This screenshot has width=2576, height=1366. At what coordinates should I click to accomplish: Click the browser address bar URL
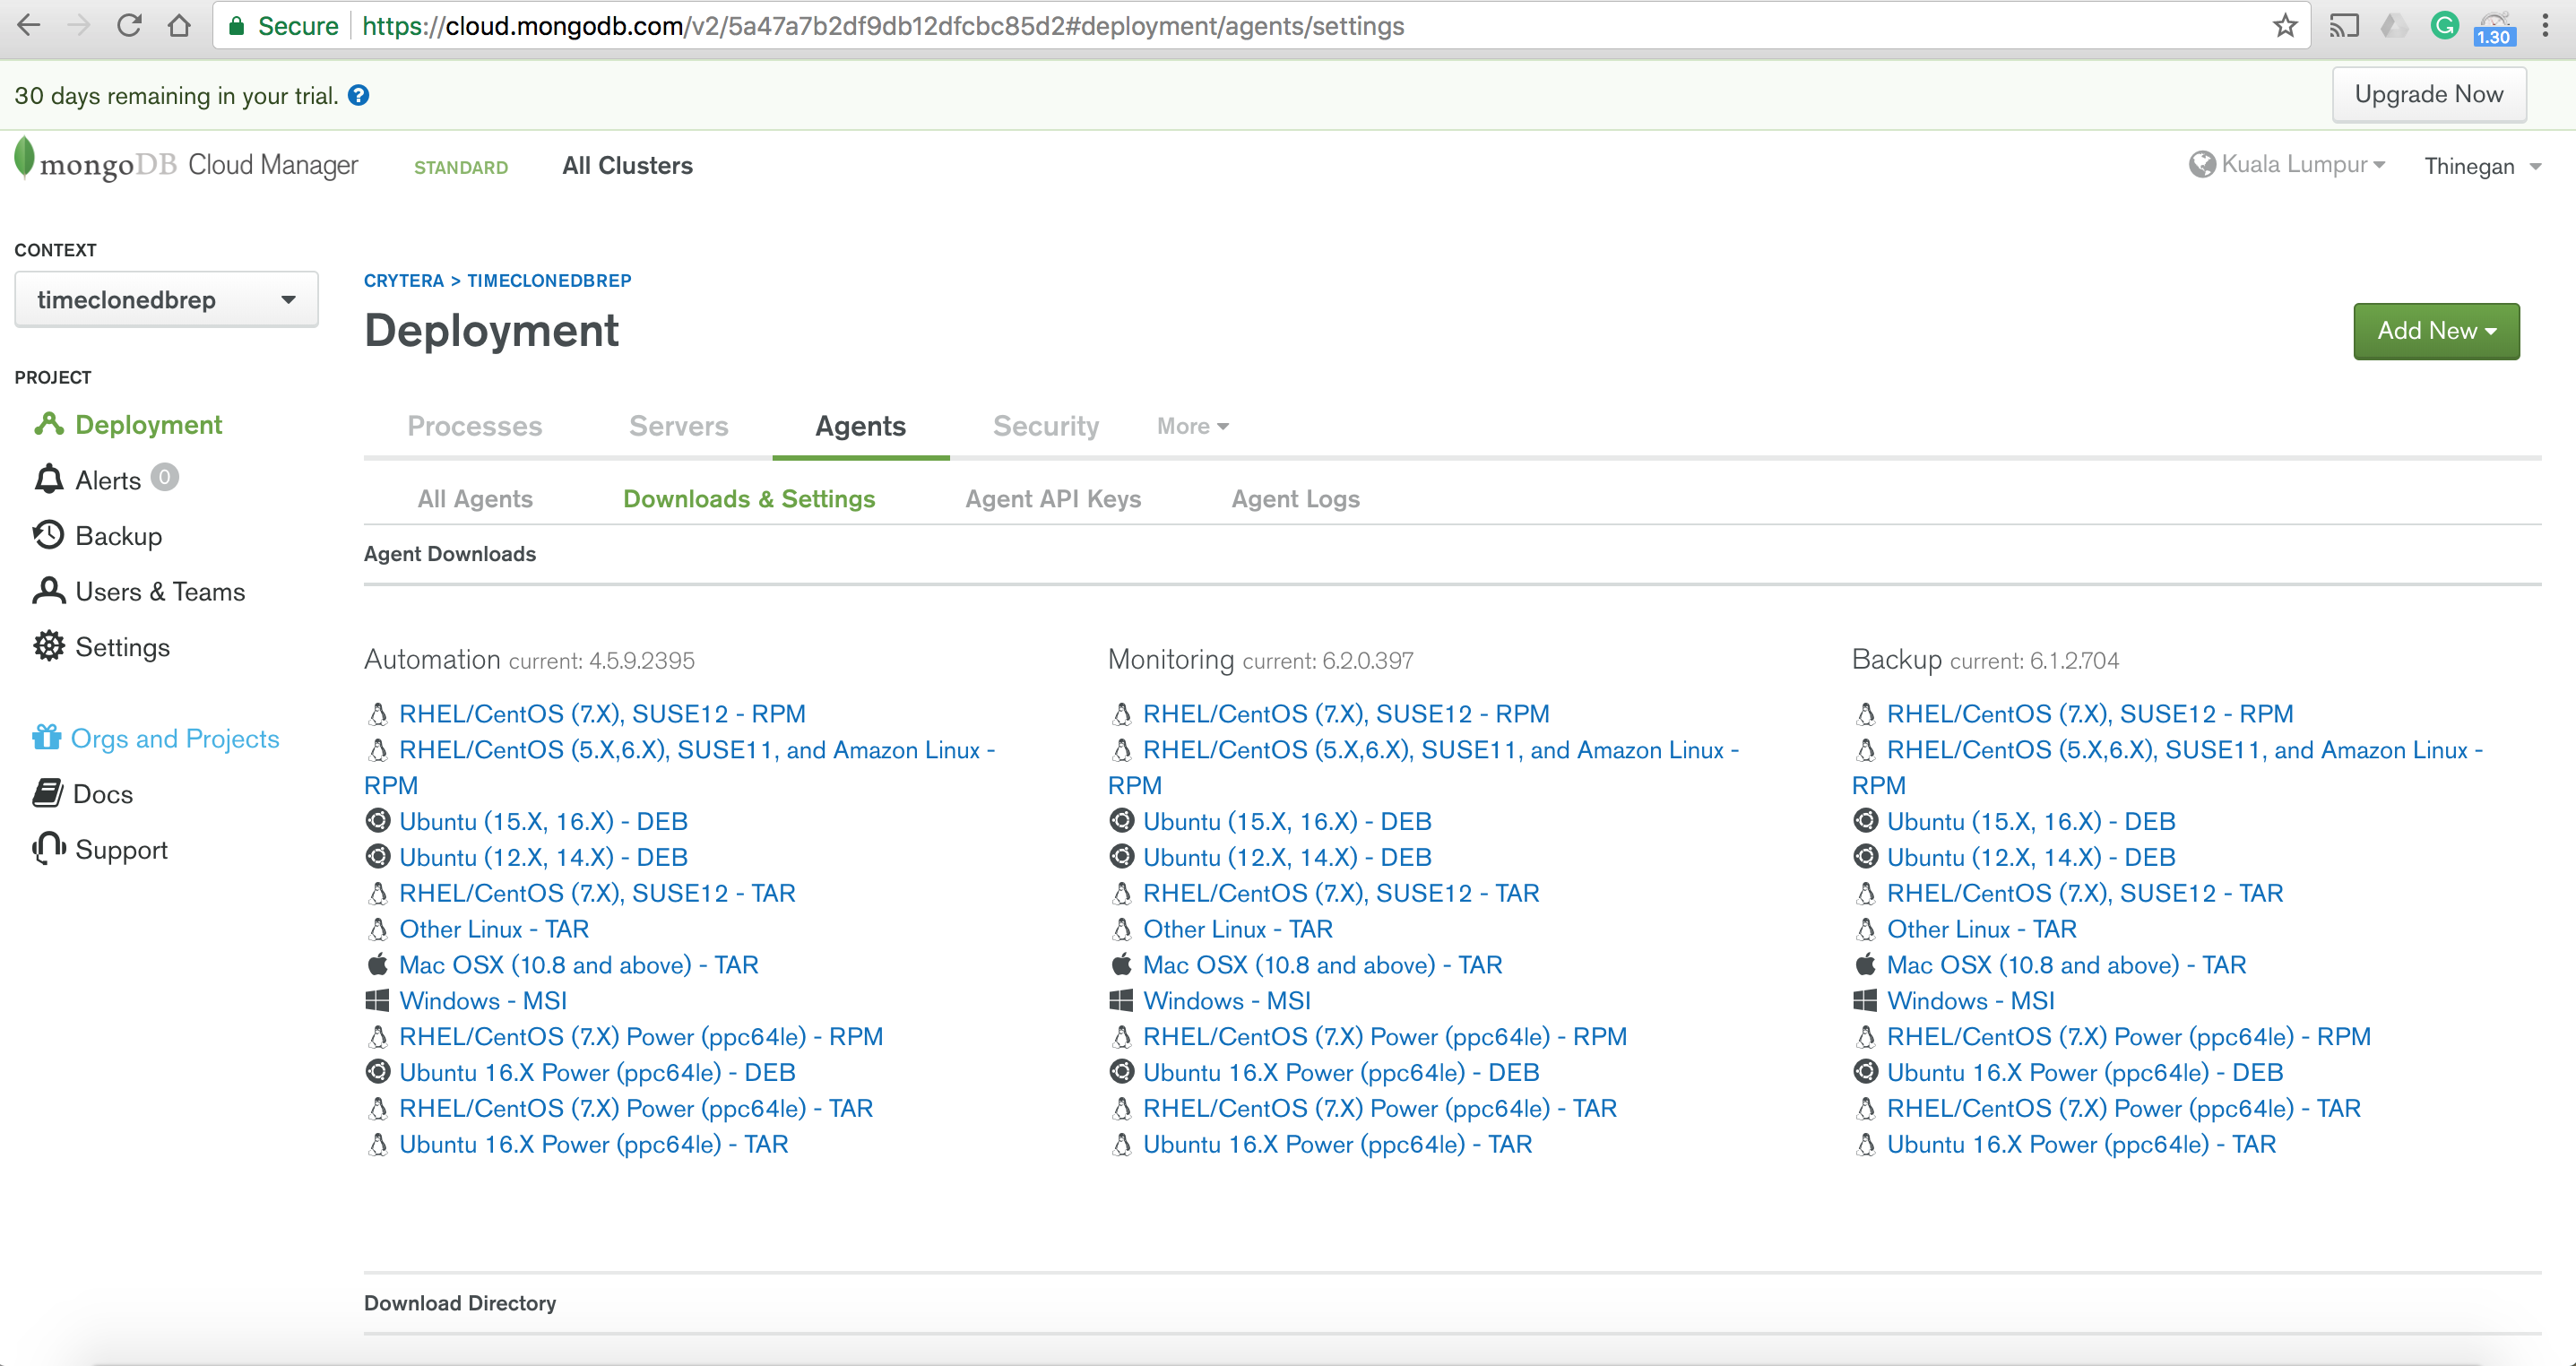(x=882, y=26)
